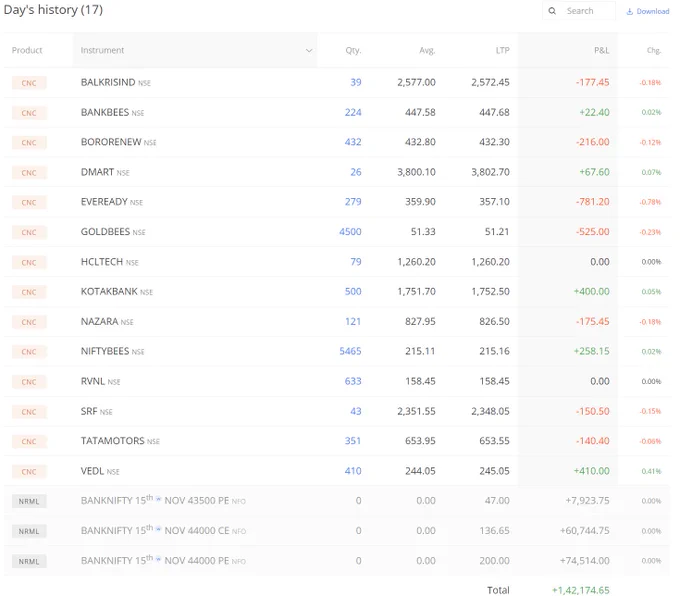Select the KOTAKBANK instrument name
680x596 pixels.
click(109, 291)
